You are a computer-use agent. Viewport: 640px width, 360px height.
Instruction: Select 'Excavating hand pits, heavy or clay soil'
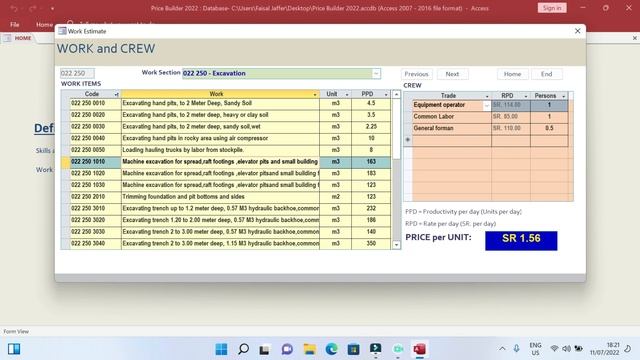click(220, 115)
